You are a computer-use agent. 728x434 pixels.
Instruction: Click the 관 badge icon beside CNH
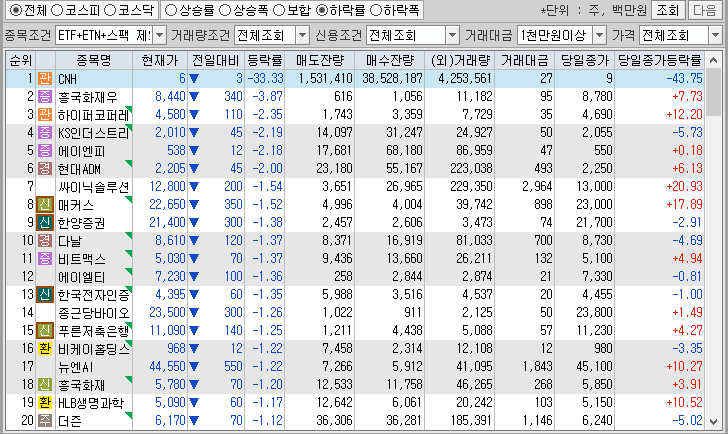tap(45, 78)
